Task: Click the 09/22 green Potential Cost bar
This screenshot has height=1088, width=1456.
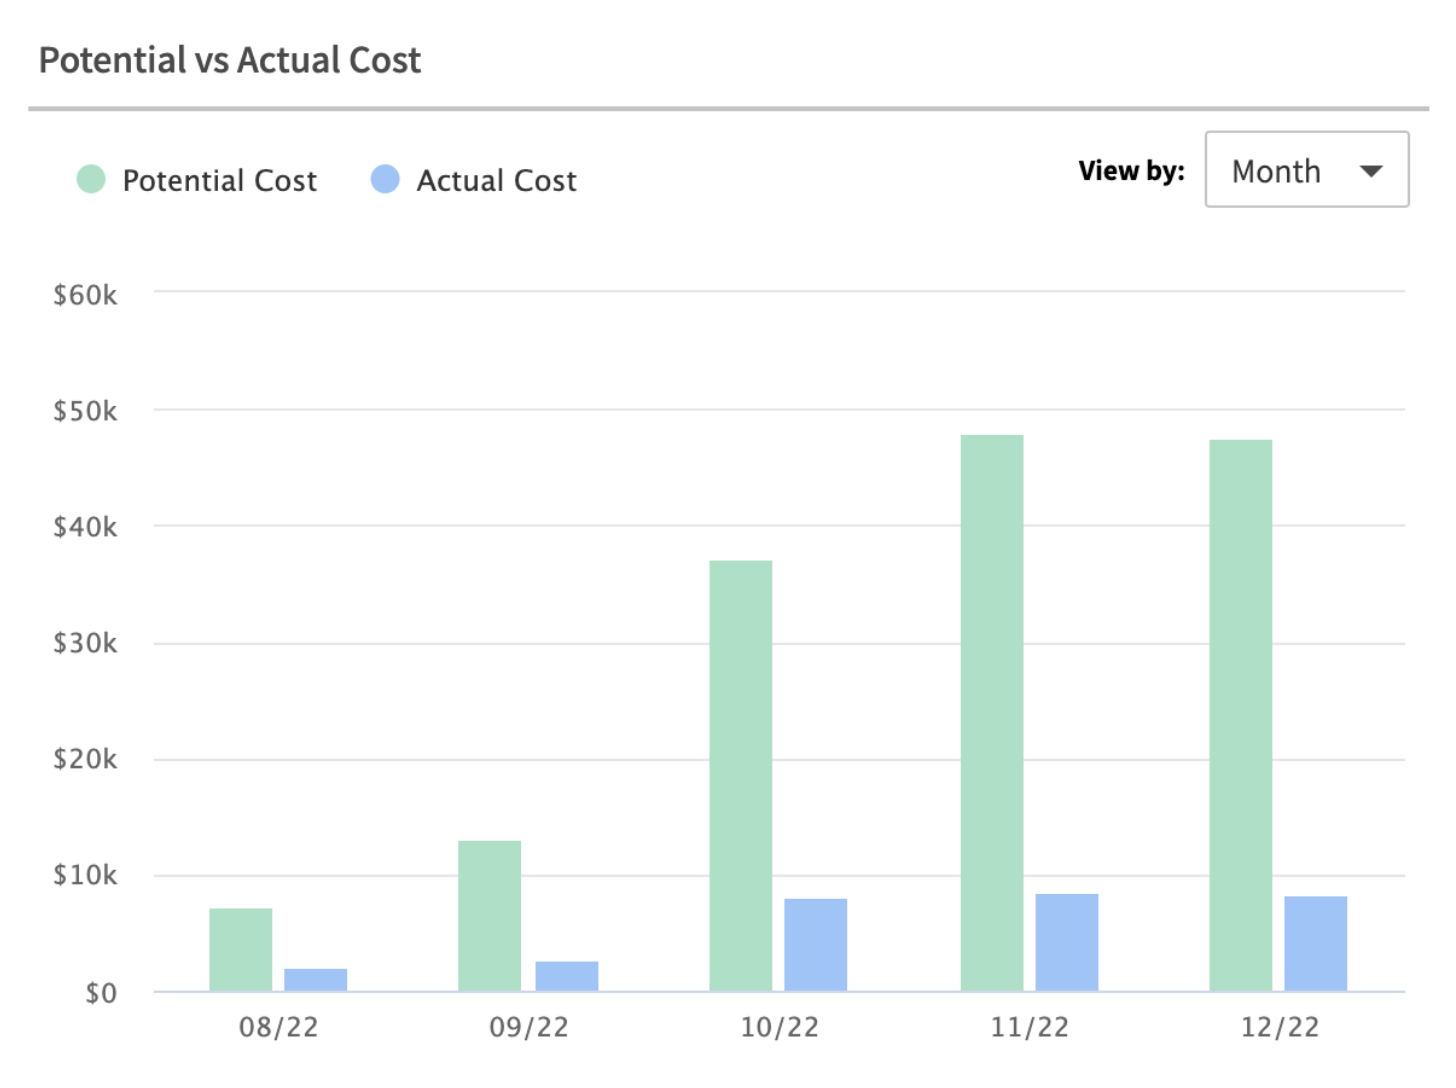Action: (489, 915)
